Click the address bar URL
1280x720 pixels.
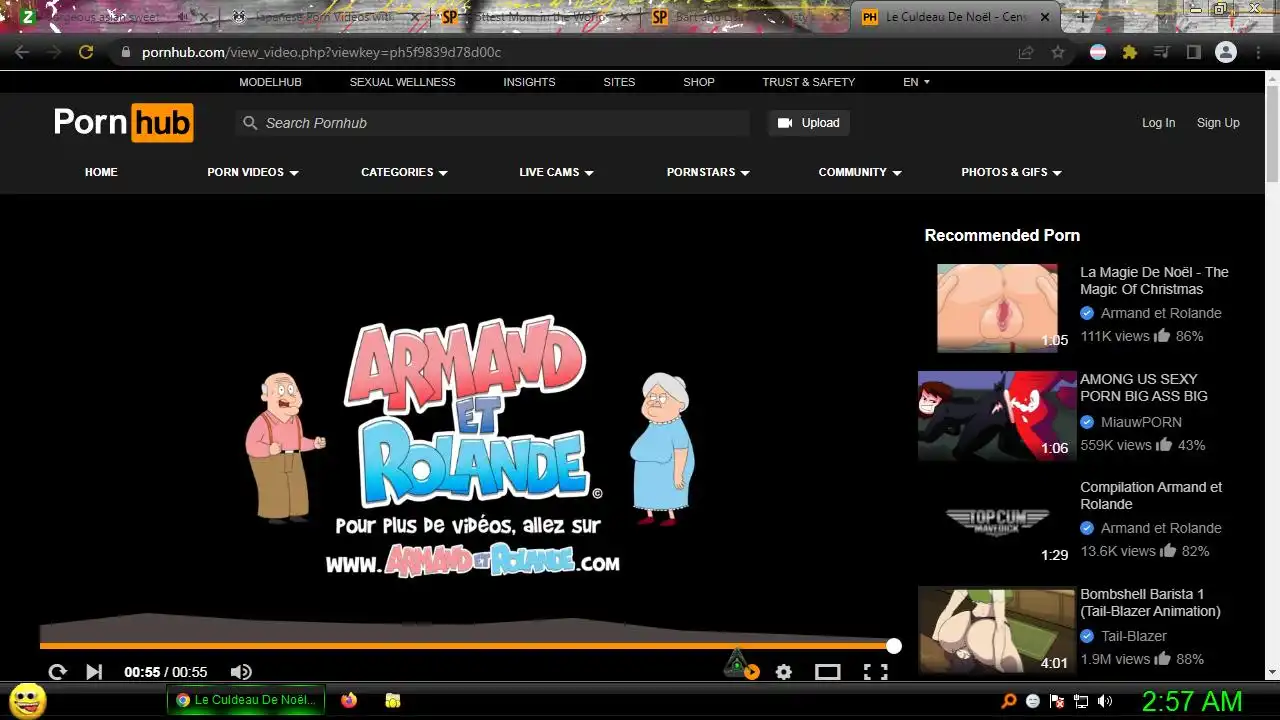click(x=321, y=52)
